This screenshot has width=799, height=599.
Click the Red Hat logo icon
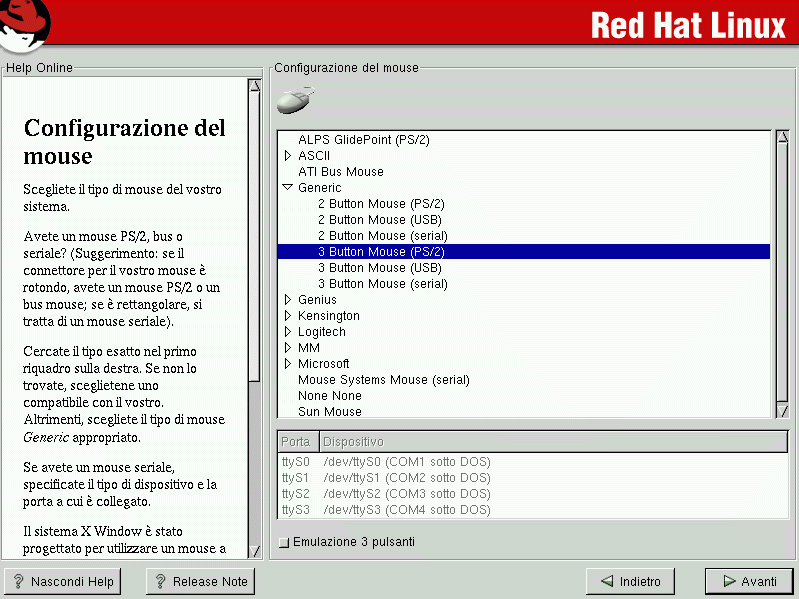click(x=24, y=24)
